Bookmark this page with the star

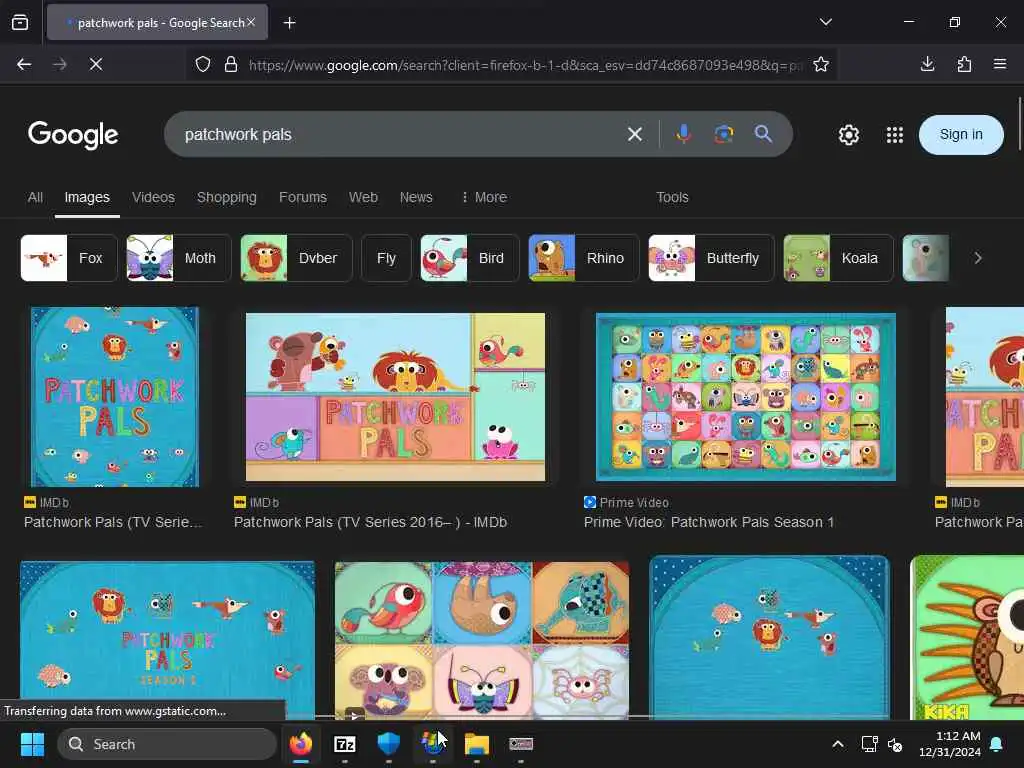tap(821, 65)
